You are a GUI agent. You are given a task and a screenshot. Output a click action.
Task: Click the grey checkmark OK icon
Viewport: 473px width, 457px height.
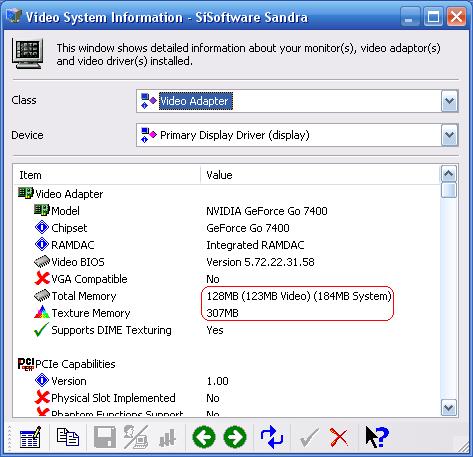[309, 438]
